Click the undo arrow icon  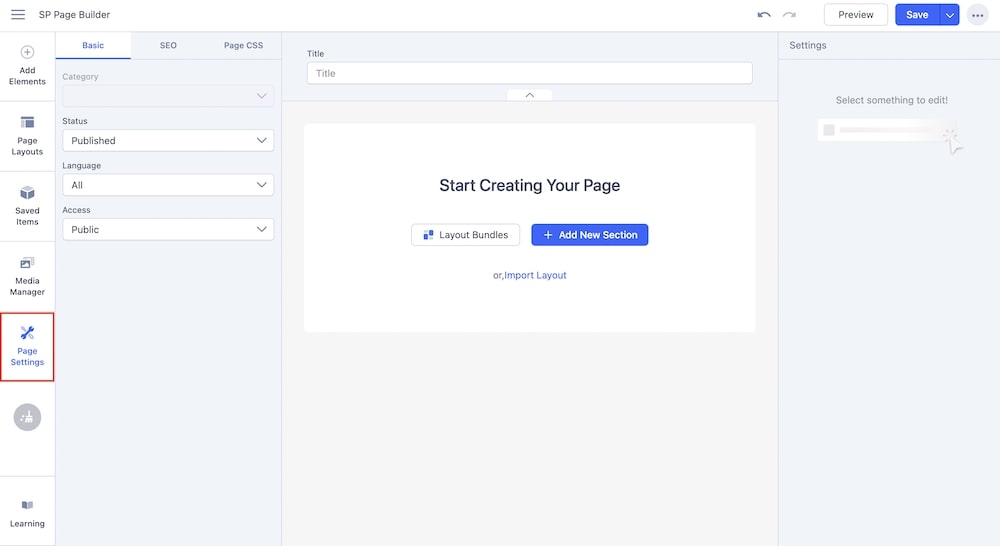pos(764,15)
